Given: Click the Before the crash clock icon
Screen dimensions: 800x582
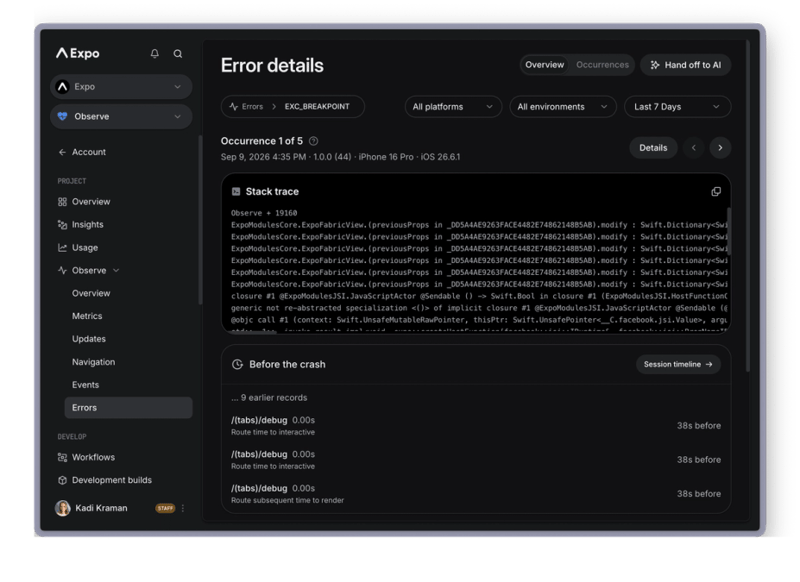Looking at the screenshot, I should point(237,364).
